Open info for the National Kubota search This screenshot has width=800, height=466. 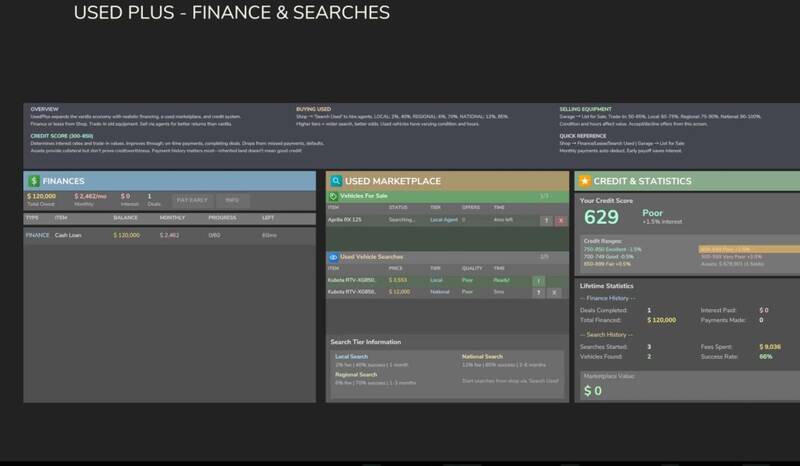538,293
